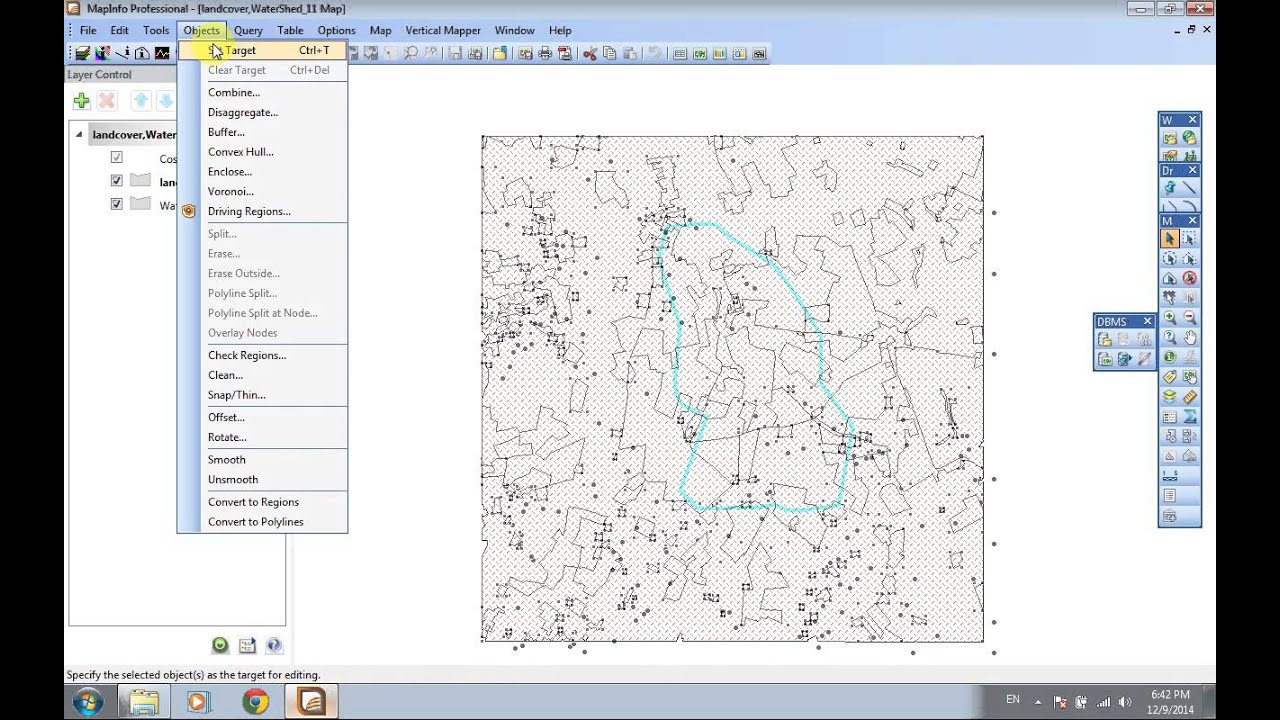Select the arrow Select tool in the Main toolbar

[1169, 239]
